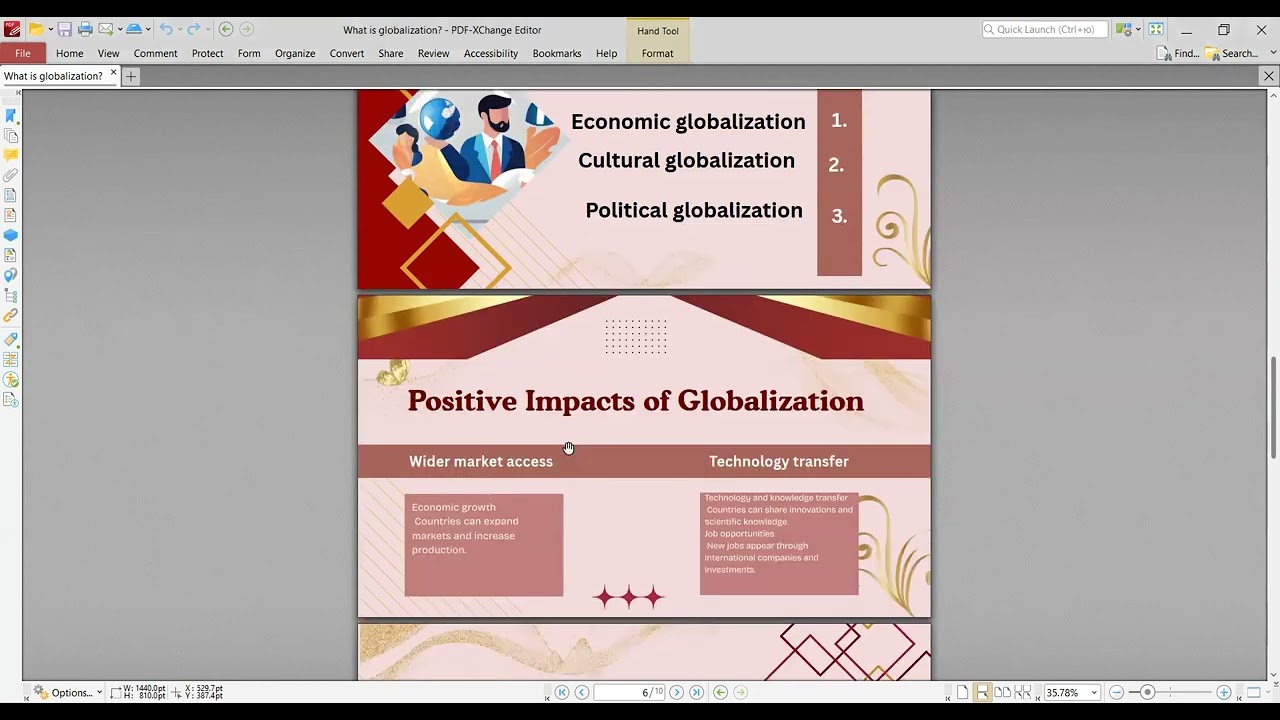The width and height of the screenshot is (1280, 720).
Task: Open the Comments pane icon in left sidebar
Action: [11, 156]
